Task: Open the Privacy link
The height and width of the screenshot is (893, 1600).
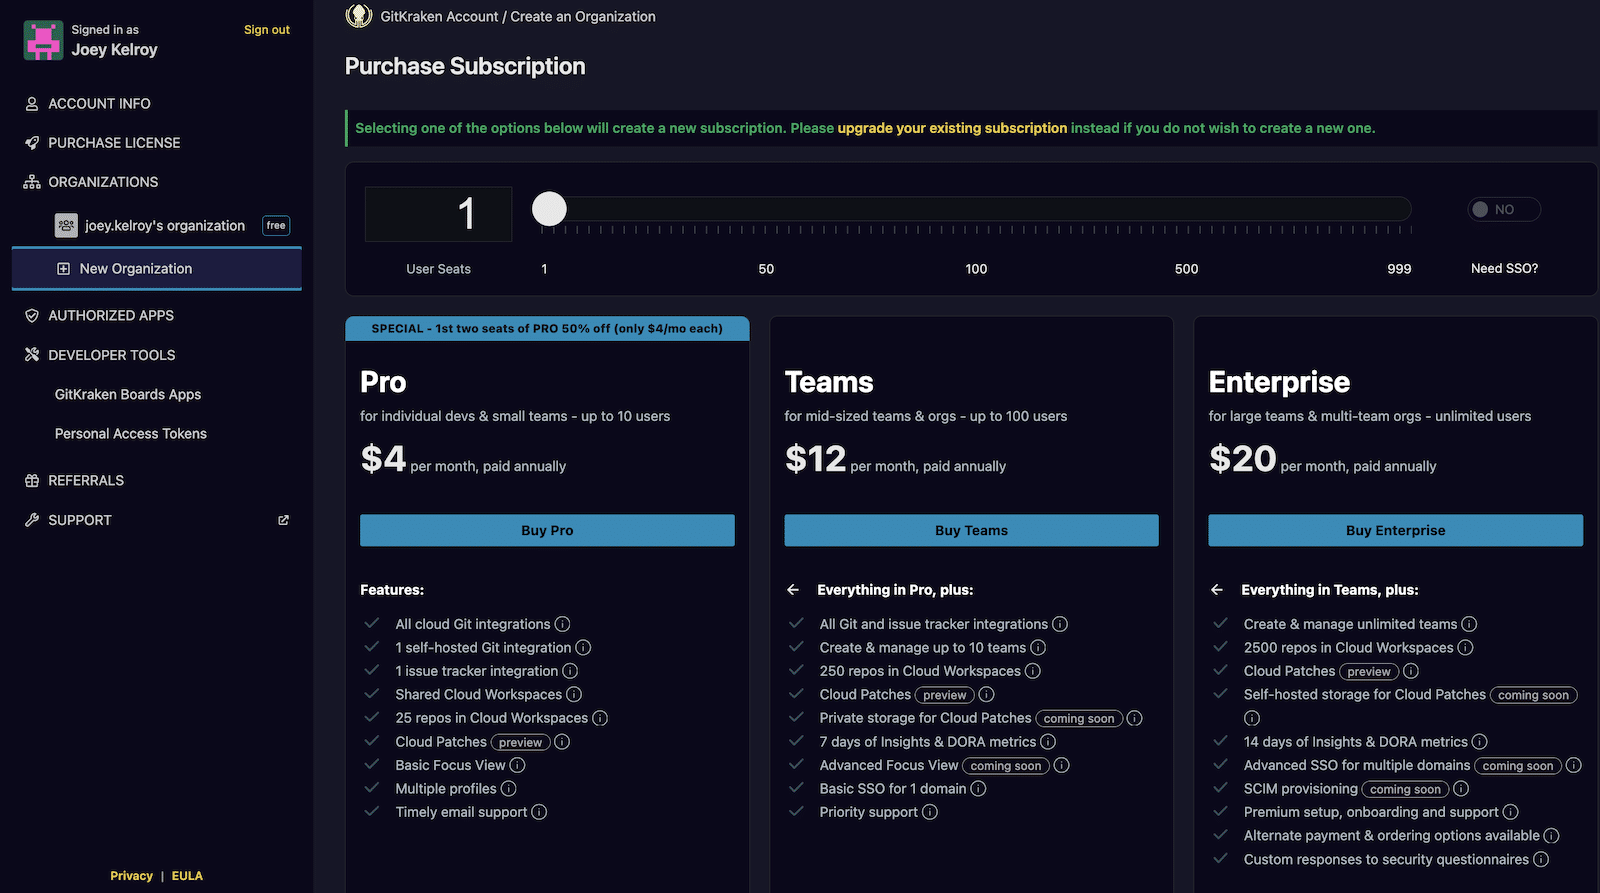Action: (x=132, y=876)
